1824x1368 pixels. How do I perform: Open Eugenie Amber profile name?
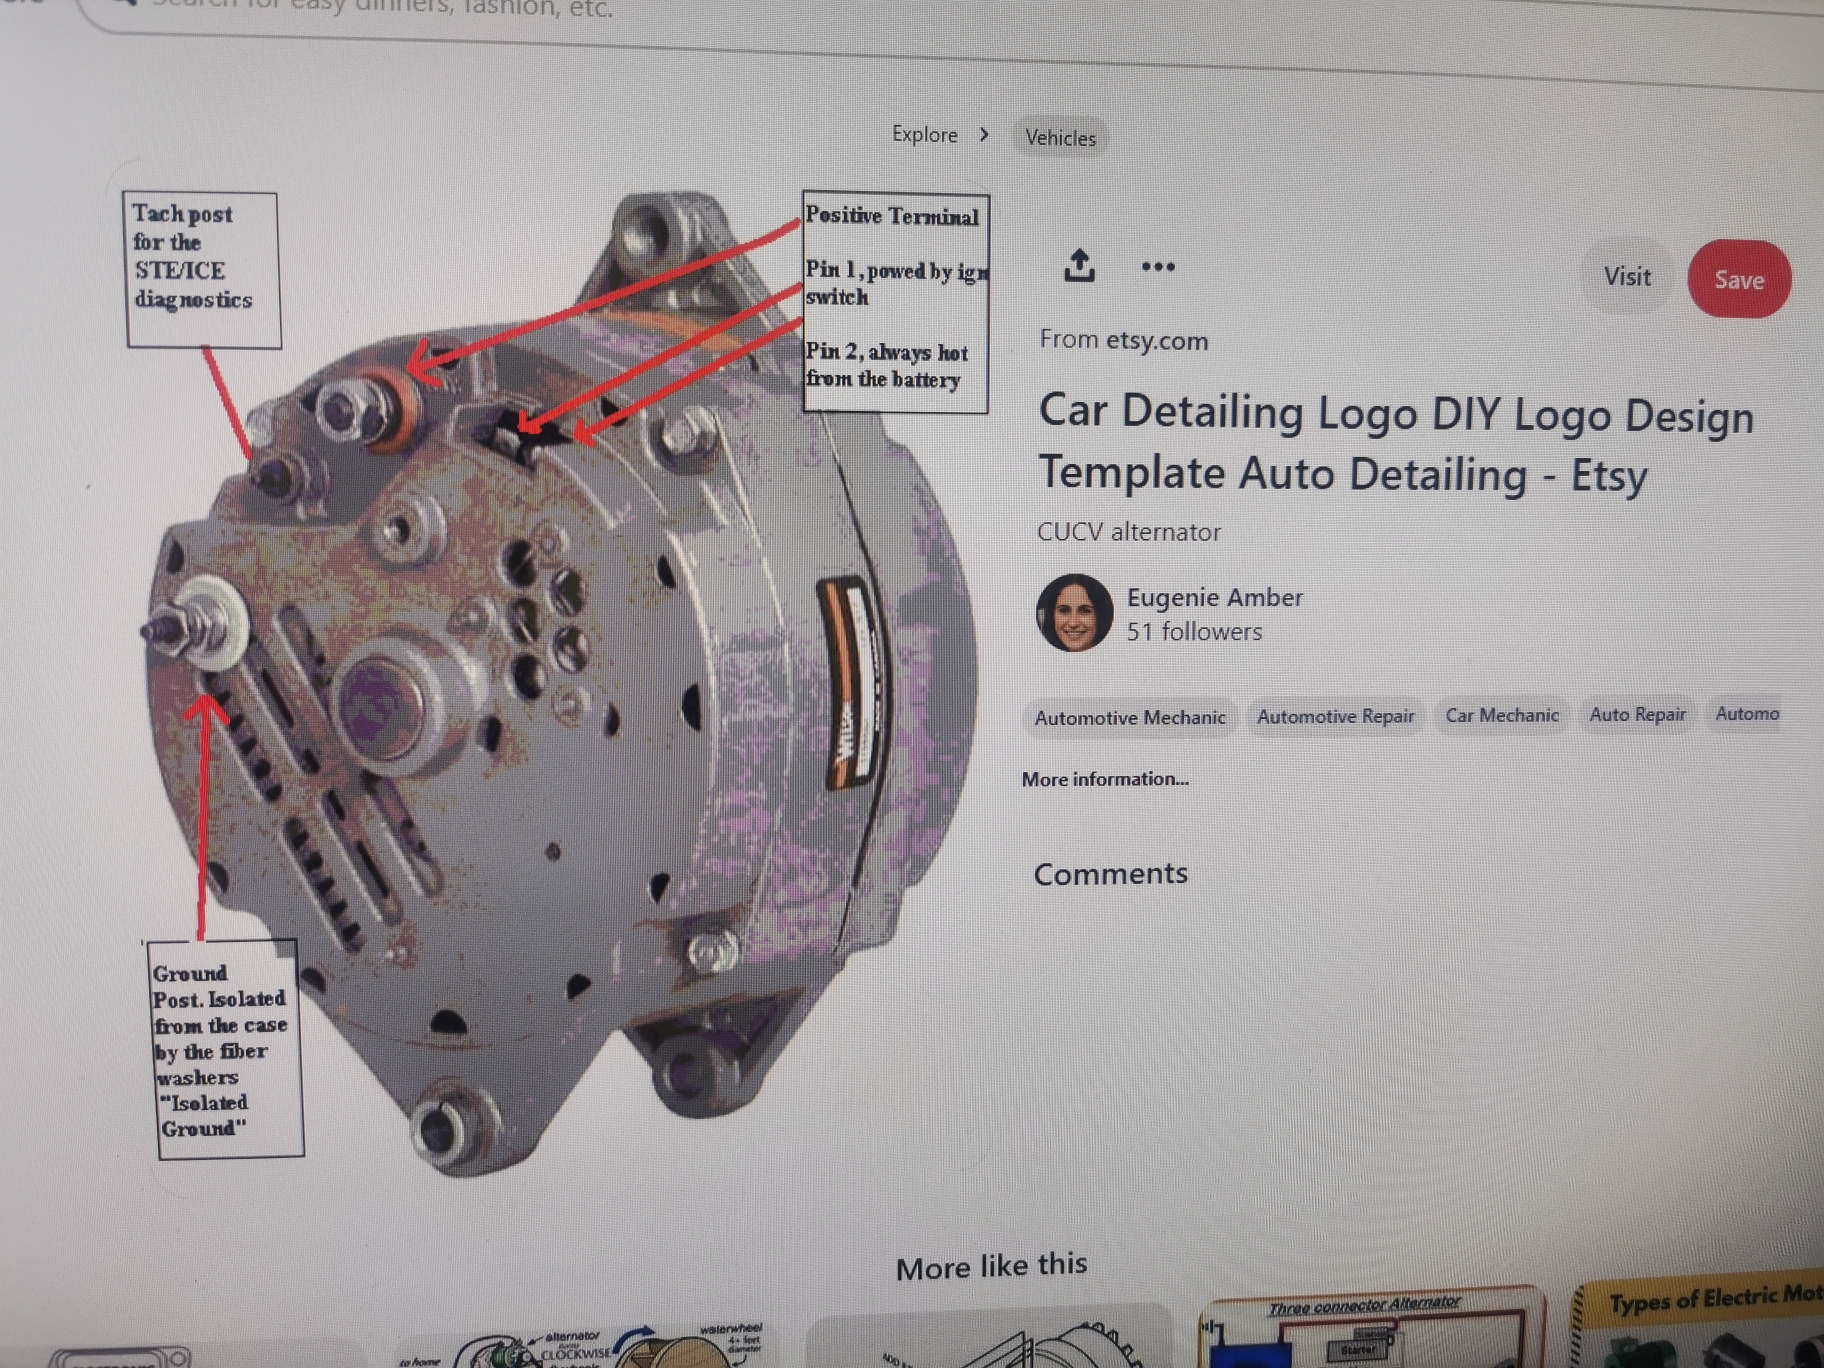(1214, 597)
